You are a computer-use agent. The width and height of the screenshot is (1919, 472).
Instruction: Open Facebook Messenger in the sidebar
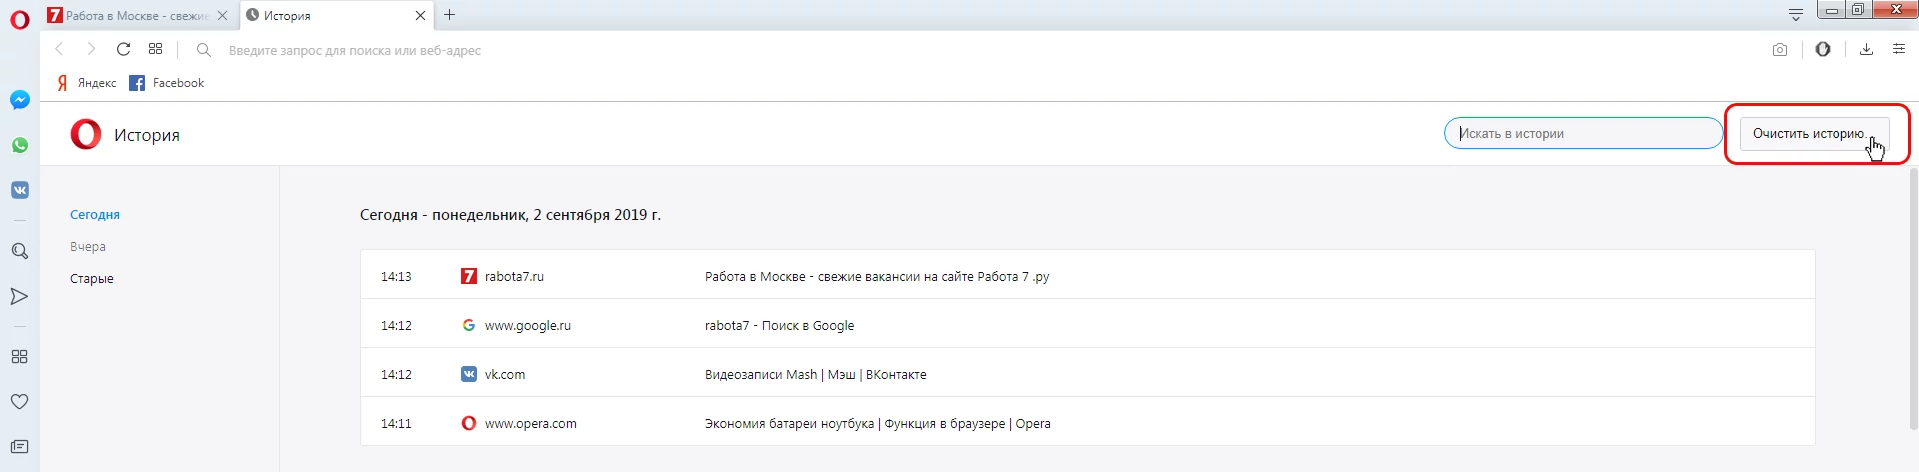click(x=20, y=100)
